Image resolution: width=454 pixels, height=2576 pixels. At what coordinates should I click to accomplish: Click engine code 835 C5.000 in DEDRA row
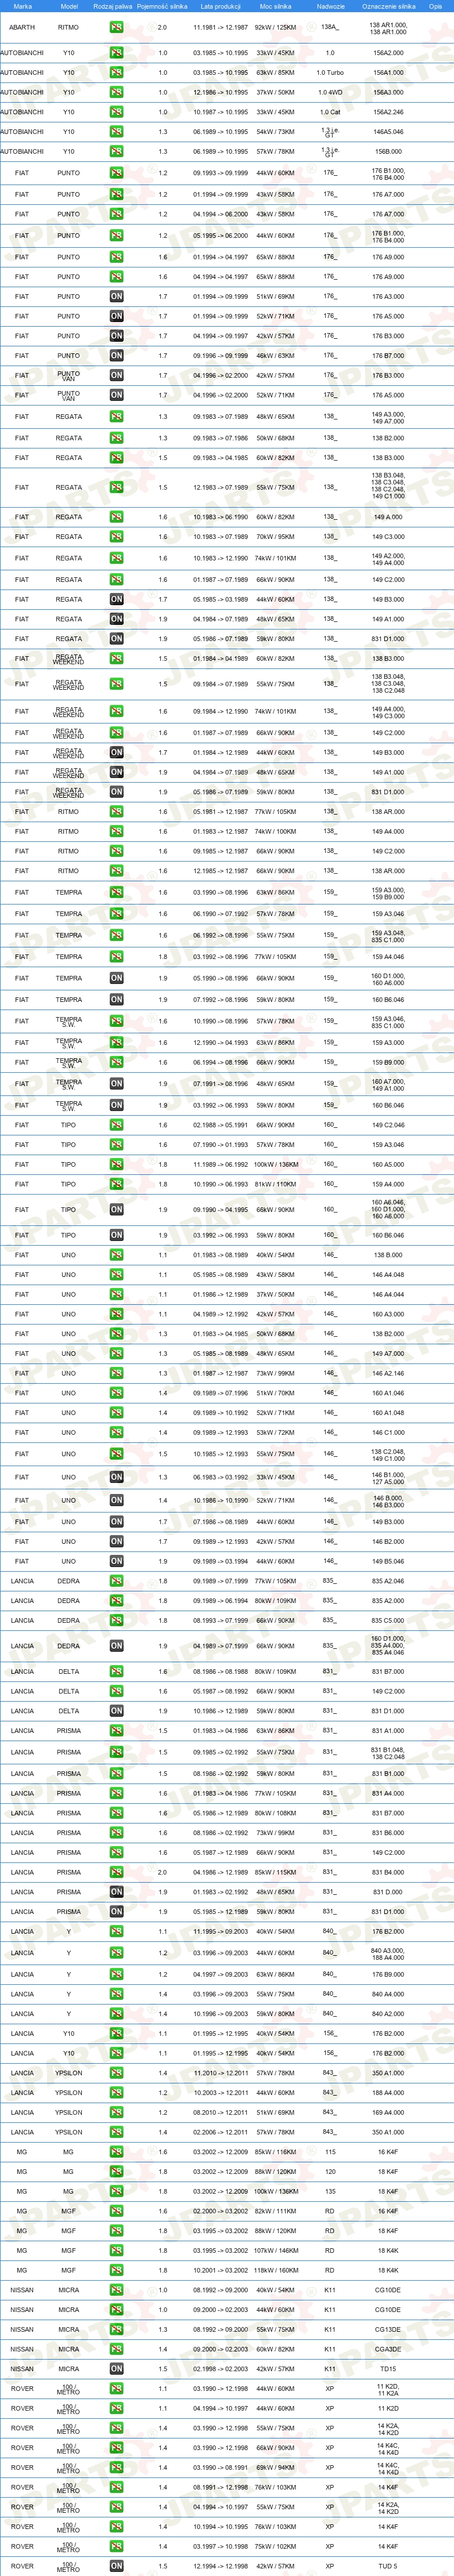pyautogui.click(x=388, y=1620)
